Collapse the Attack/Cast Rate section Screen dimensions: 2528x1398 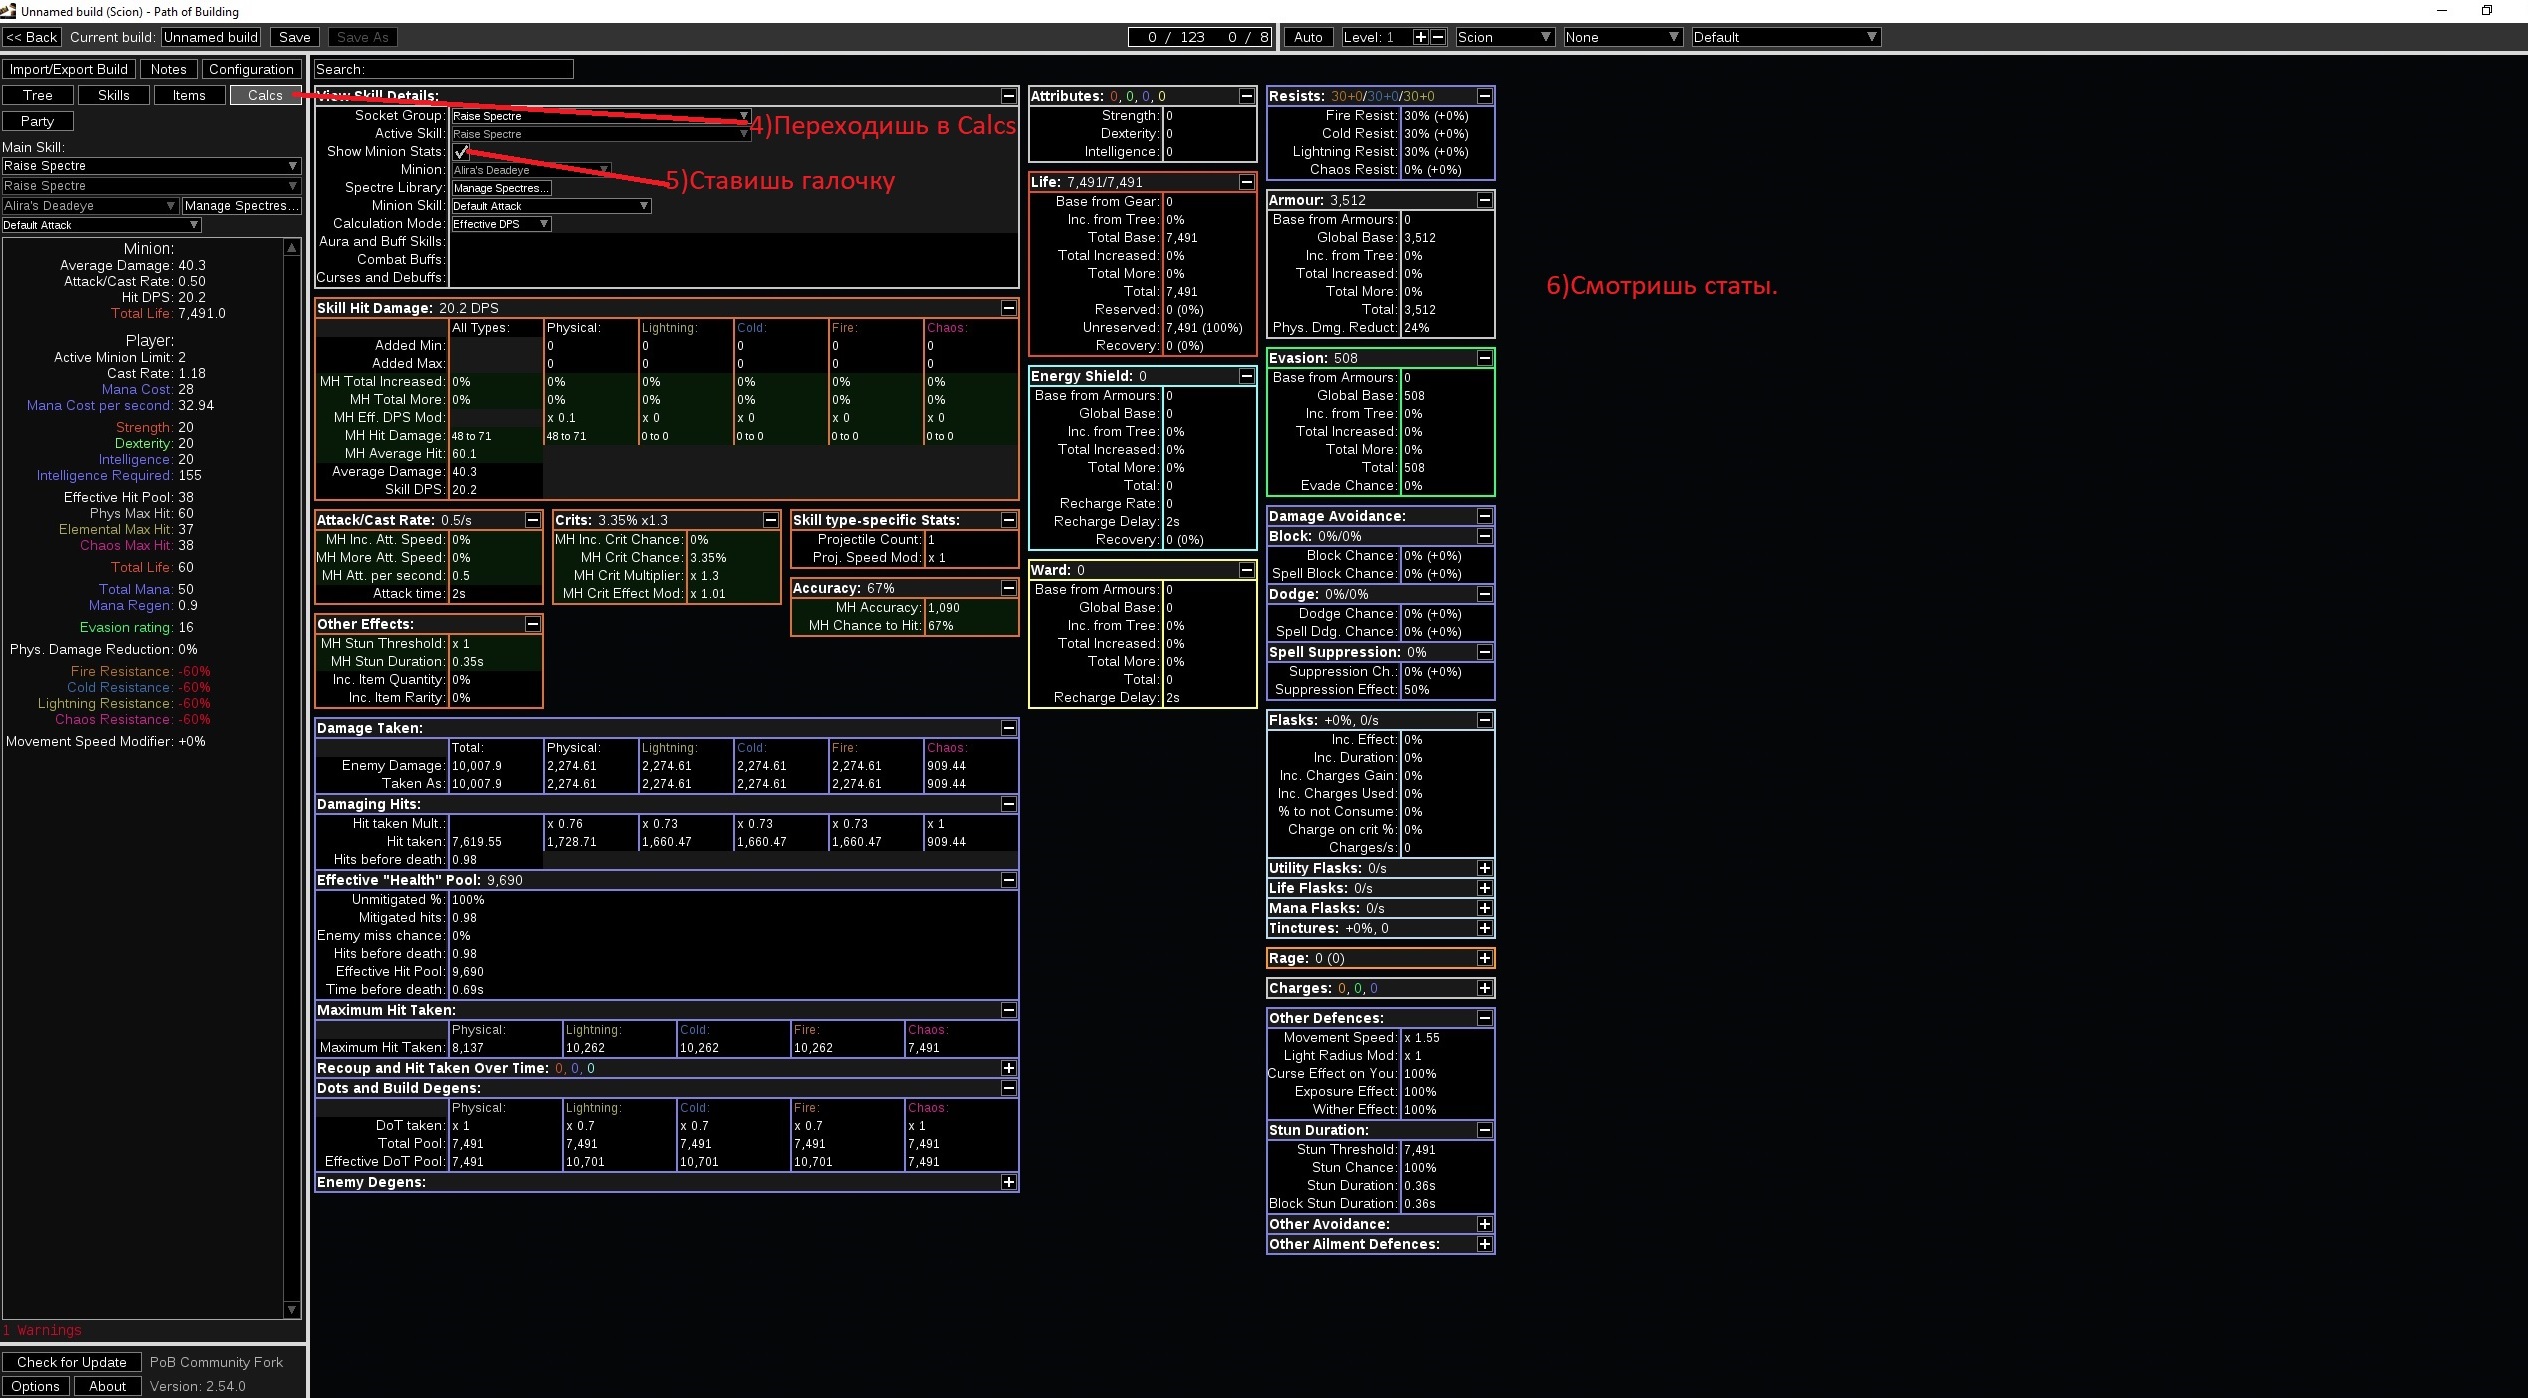click(x=532, y=520)
